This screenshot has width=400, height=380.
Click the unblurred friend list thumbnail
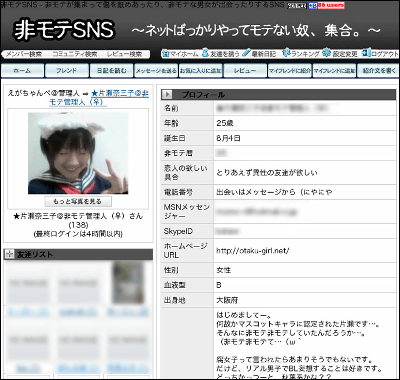(128, 283)
